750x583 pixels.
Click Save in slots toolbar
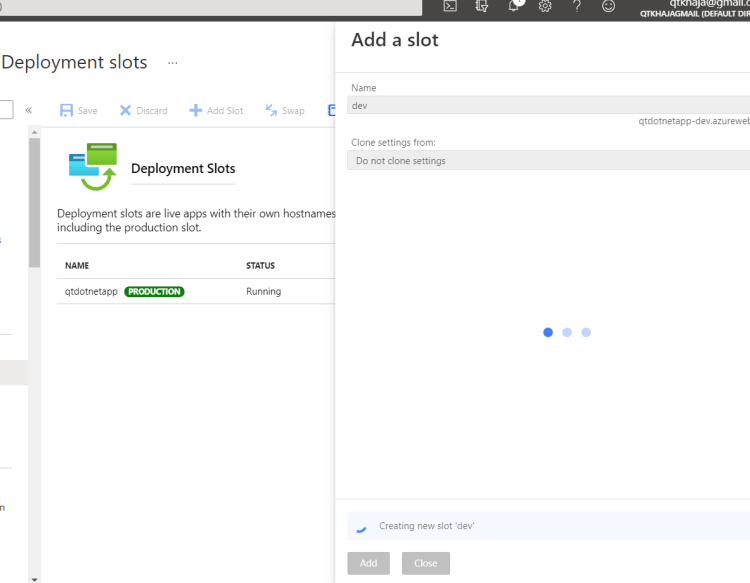(78, 110)
